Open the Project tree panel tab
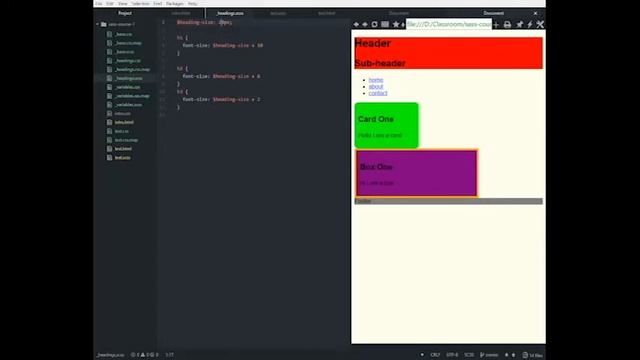This screenshot has width=640, height=360. click(125, 13)
